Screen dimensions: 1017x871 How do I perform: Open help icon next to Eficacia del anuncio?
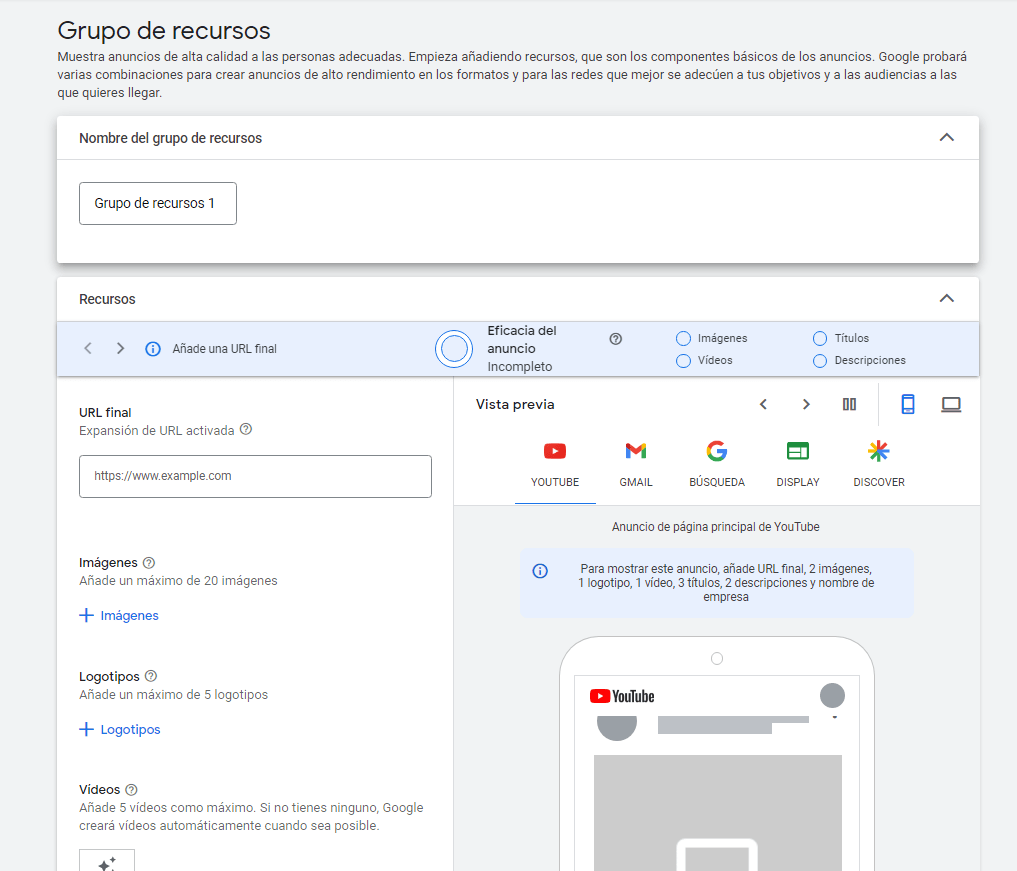(x=616, y=339)
